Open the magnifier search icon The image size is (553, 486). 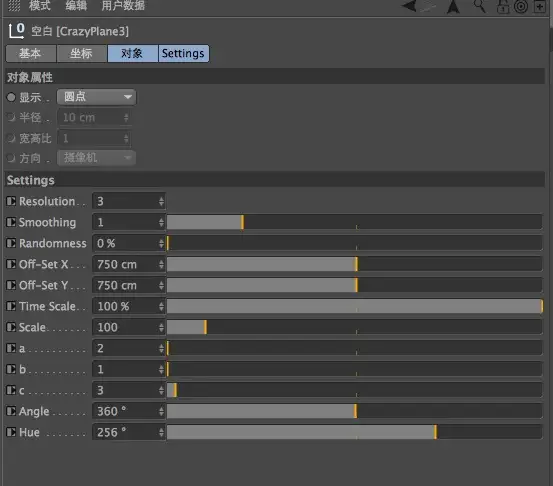(480, 6)
